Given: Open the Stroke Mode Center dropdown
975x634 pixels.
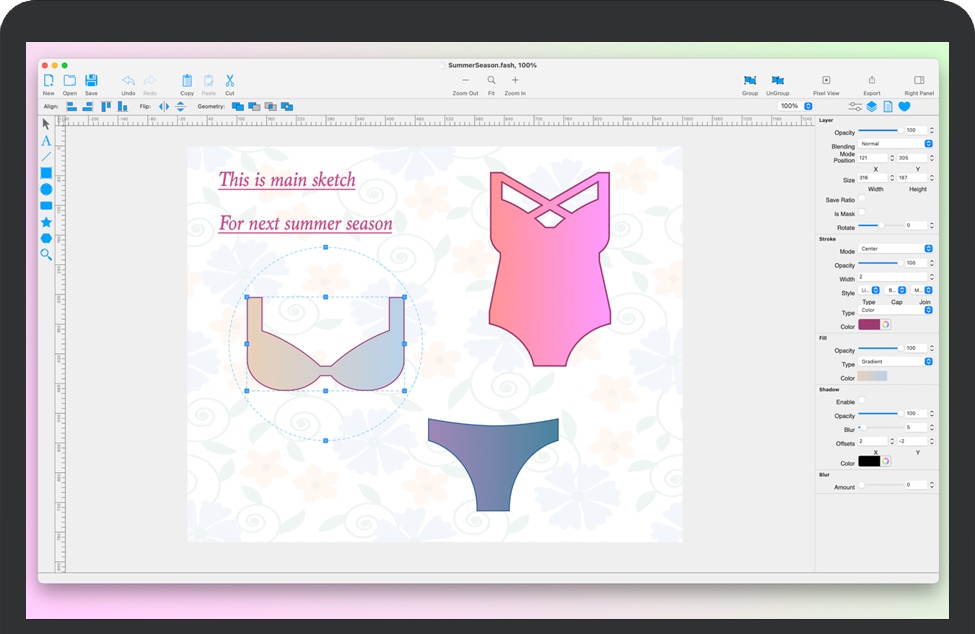Looking at the screenshot, I should click(x=895, y=249).
